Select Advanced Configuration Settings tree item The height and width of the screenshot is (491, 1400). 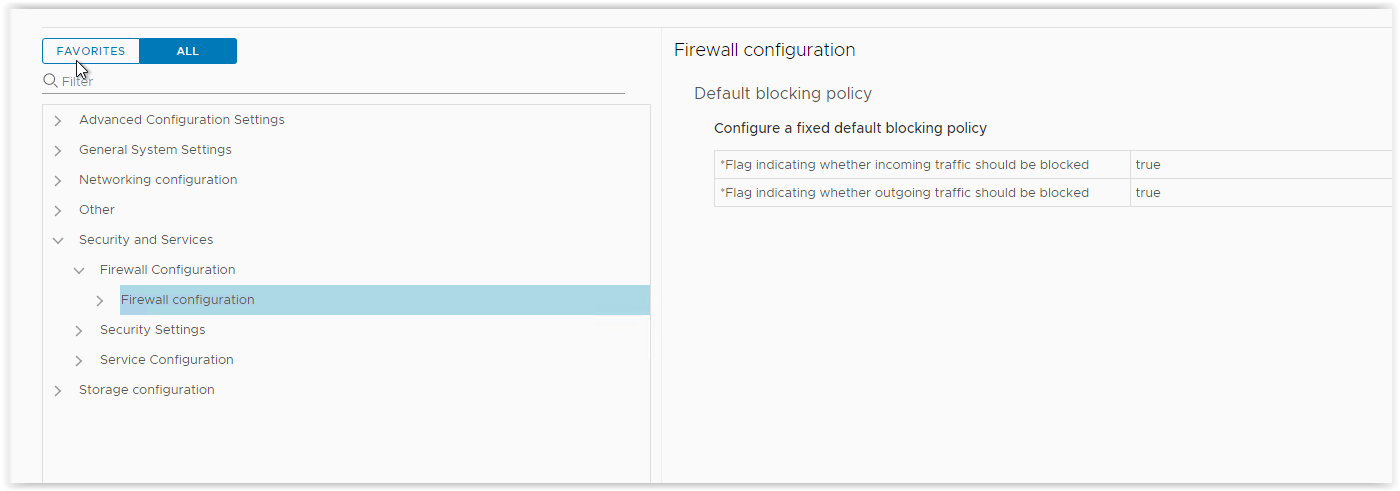click(182, 120)
